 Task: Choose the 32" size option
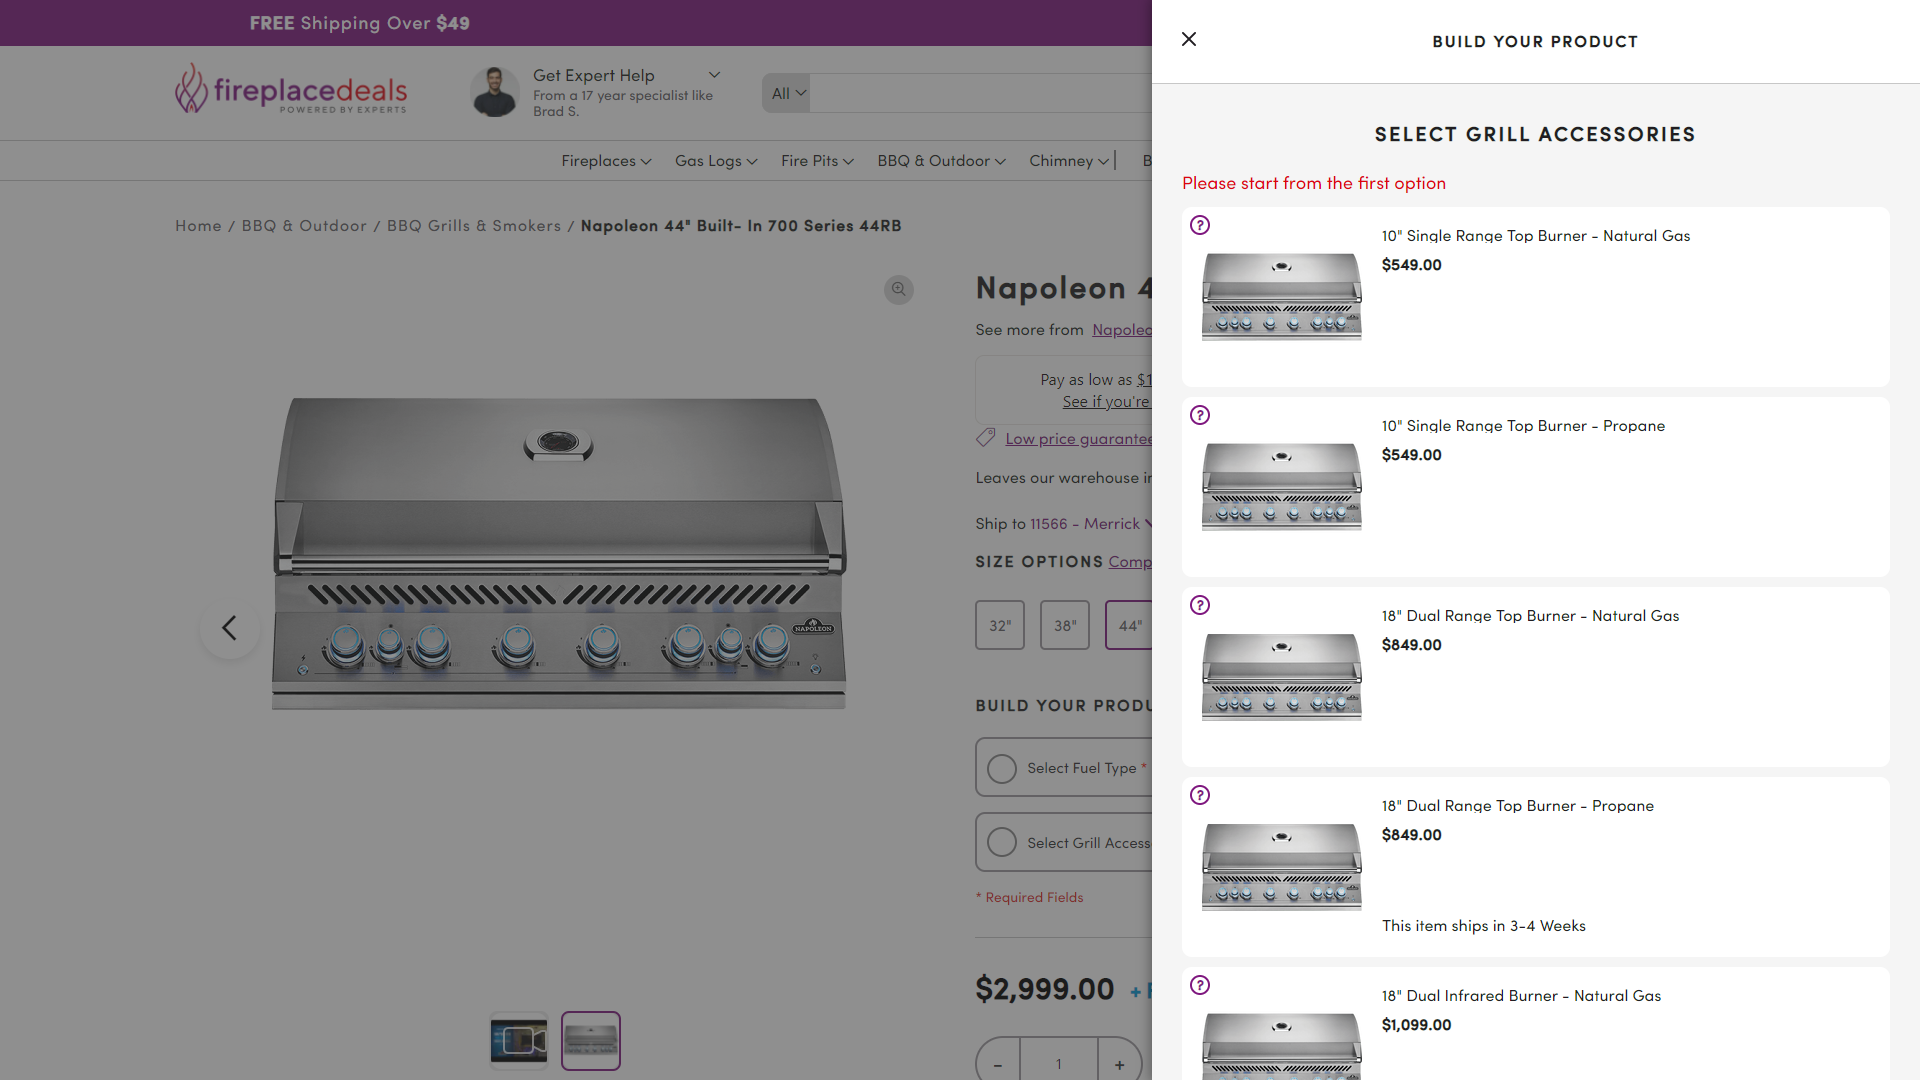click(x=1000, y=625)
